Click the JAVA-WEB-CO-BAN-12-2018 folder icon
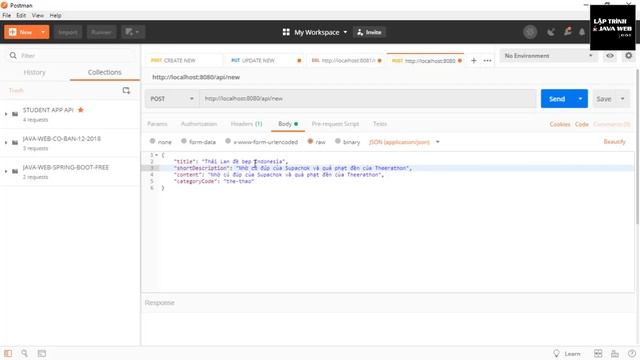The image size is (640, 360). [15, 142]
